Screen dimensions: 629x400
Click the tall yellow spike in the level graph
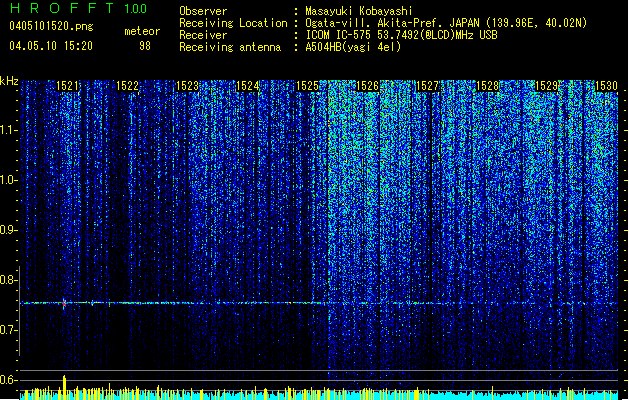click(x=64, y=387)
